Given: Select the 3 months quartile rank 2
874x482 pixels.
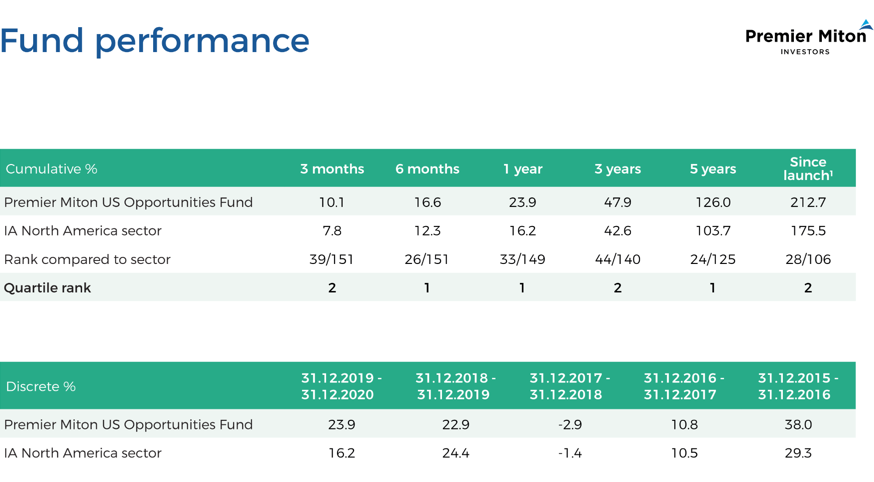Looking at the screenshot, I should coord(332,288).
